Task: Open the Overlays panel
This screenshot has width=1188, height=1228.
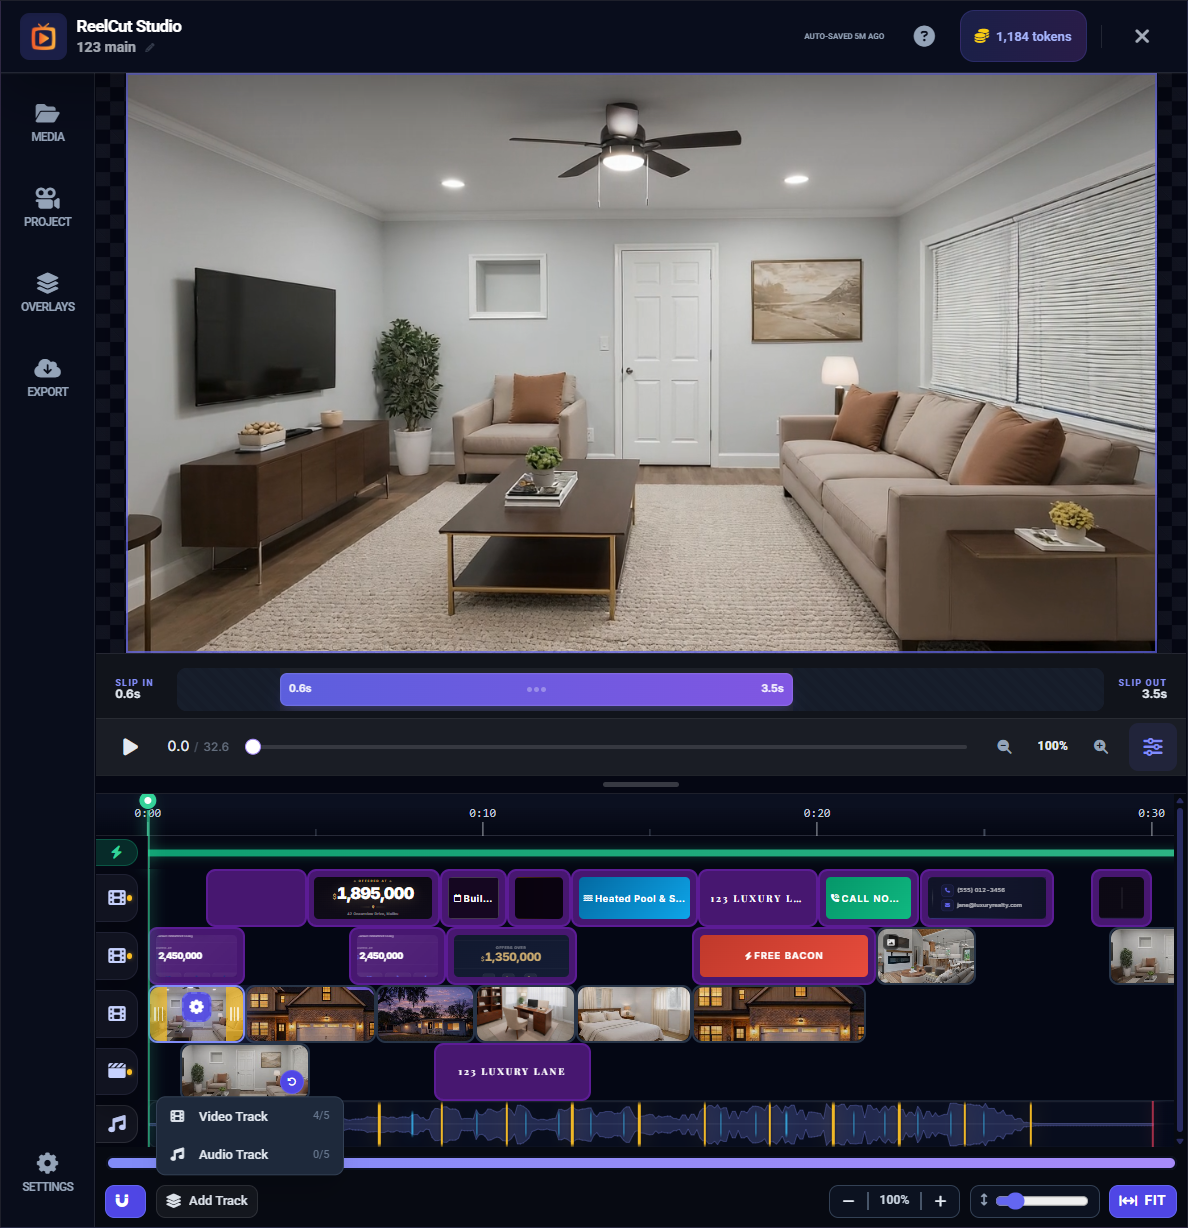Action: tap(47, 292)
